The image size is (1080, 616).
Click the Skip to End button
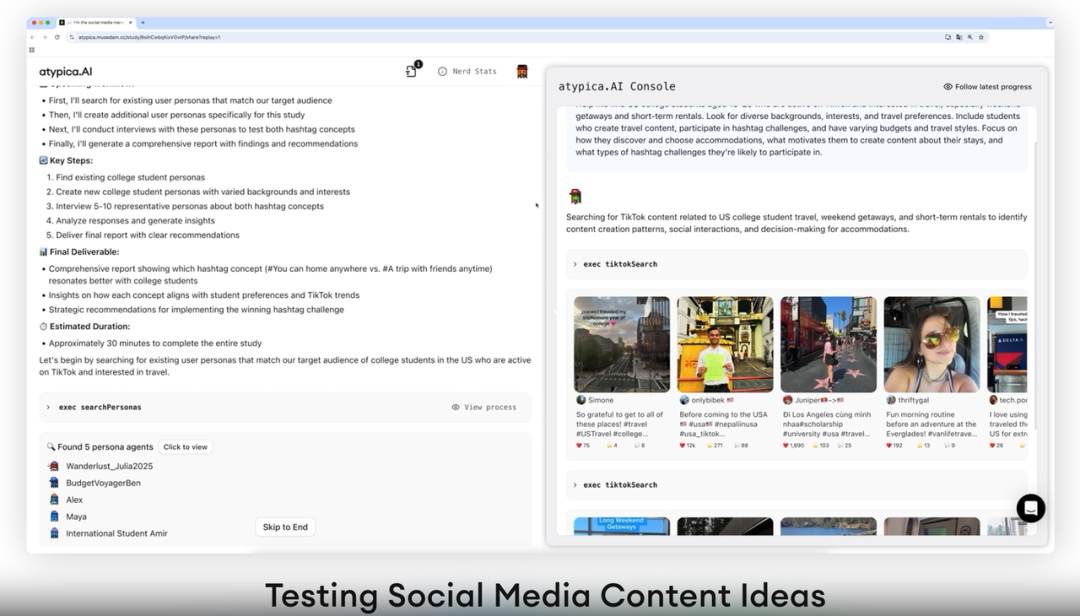(x=285, y=527)
